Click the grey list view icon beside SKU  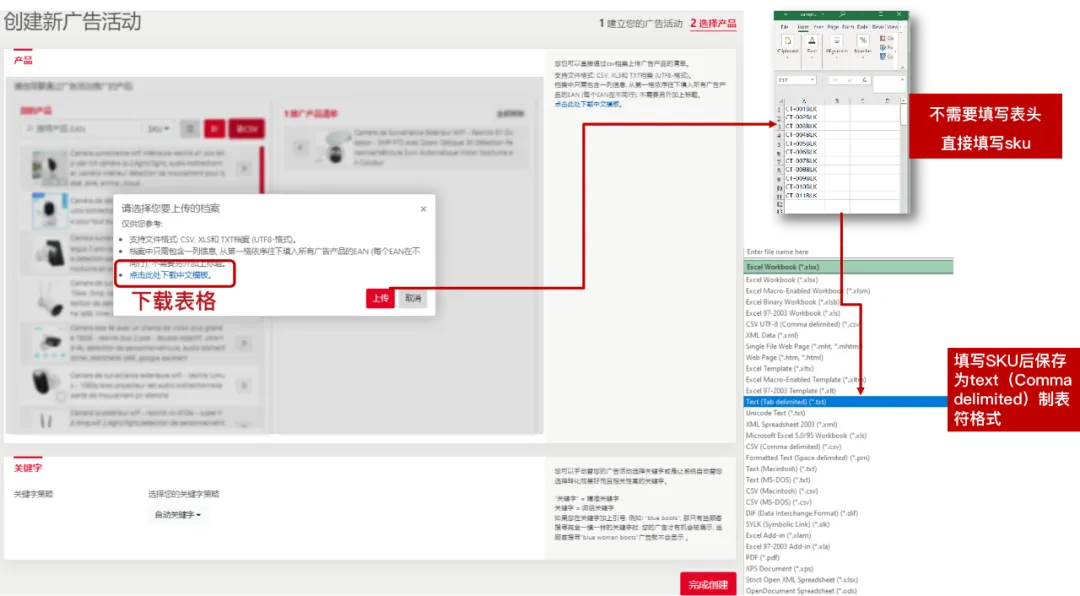point(190,129)
